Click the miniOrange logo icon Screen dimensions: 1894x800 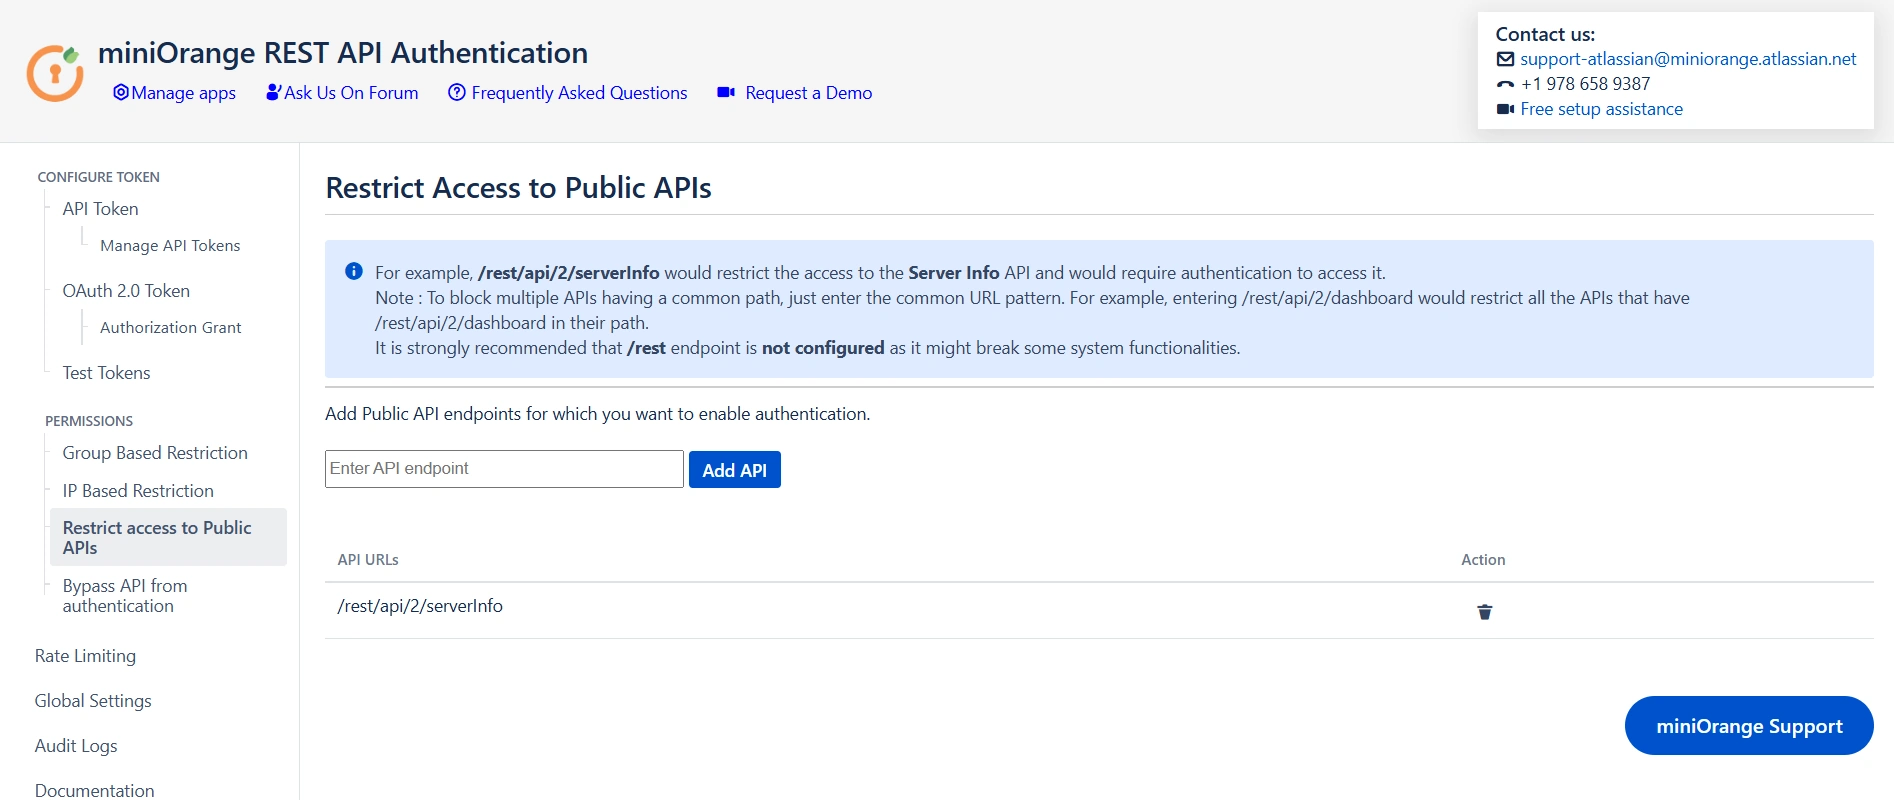coord(55,73)
